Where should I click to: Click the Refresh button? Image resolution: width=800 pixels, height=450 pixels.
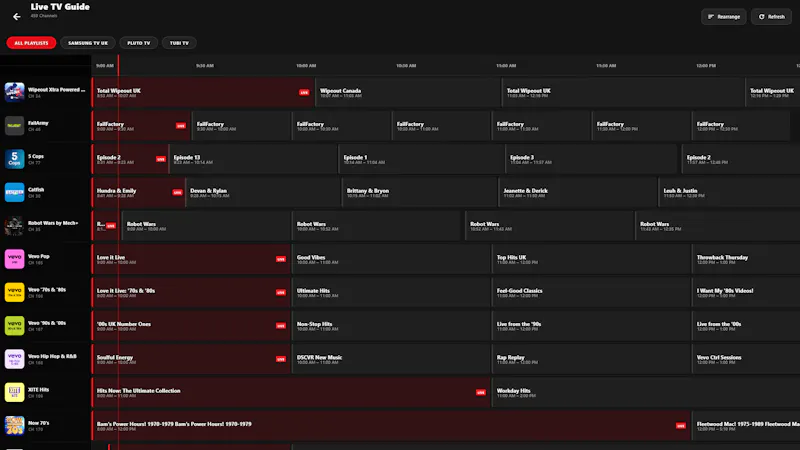click(771, 17)
